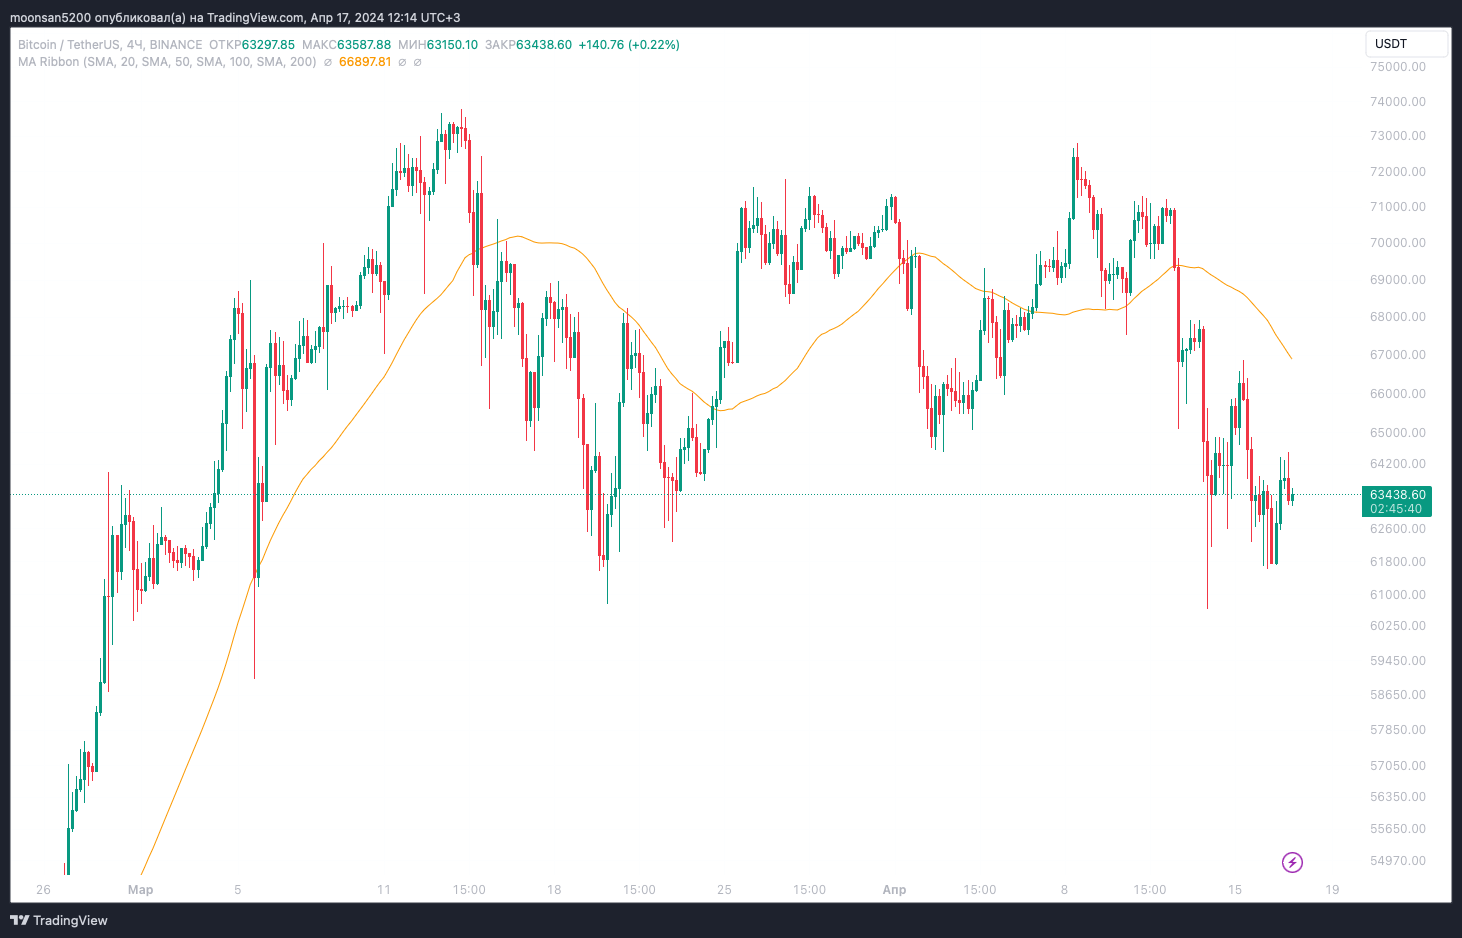The image size is (1462, 938).
Task: Click the 57050.00 price axis label
Action: tap(1398, 766)
